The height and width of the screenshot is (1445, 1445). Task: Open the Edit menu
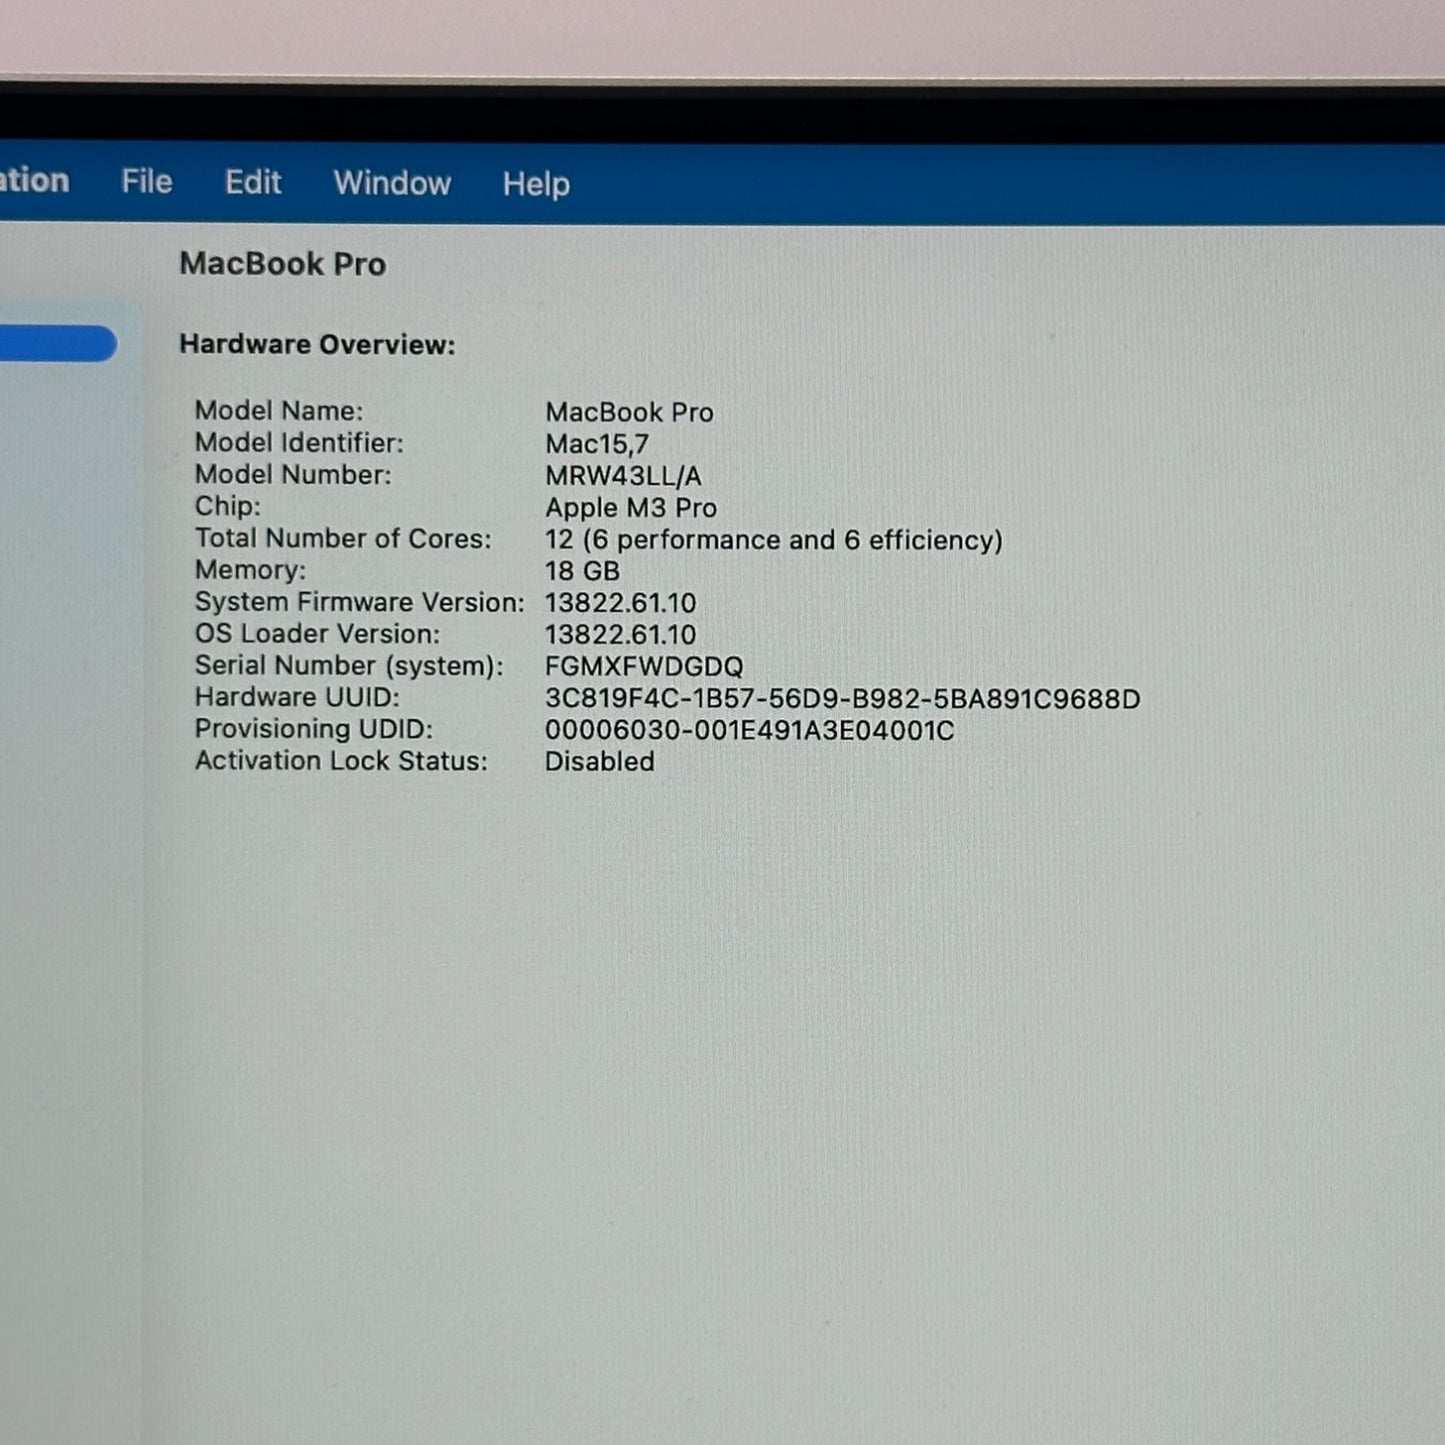point(253,183)
